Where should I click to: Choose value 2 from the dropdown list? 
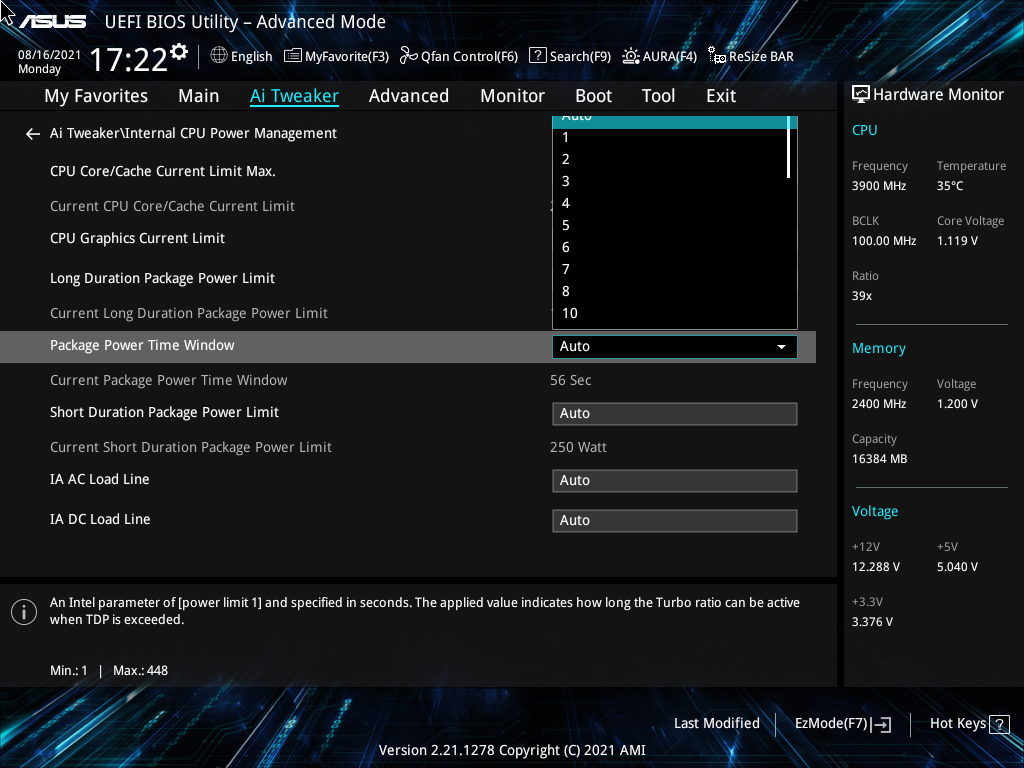pos(671,159)
